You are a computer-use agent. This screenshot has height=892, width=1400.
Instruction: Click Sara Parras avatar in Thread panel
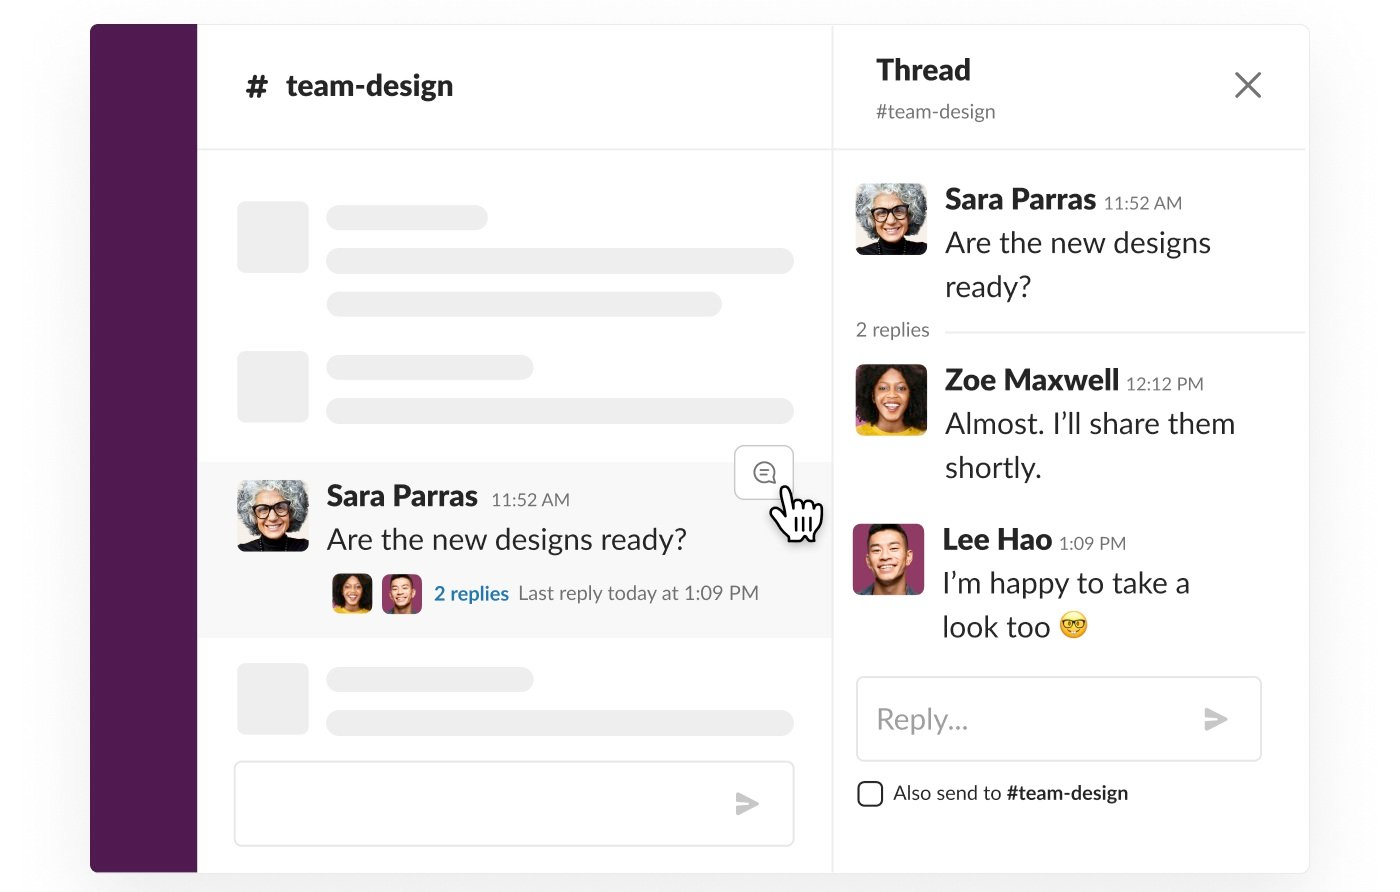(x=891, y=219)
